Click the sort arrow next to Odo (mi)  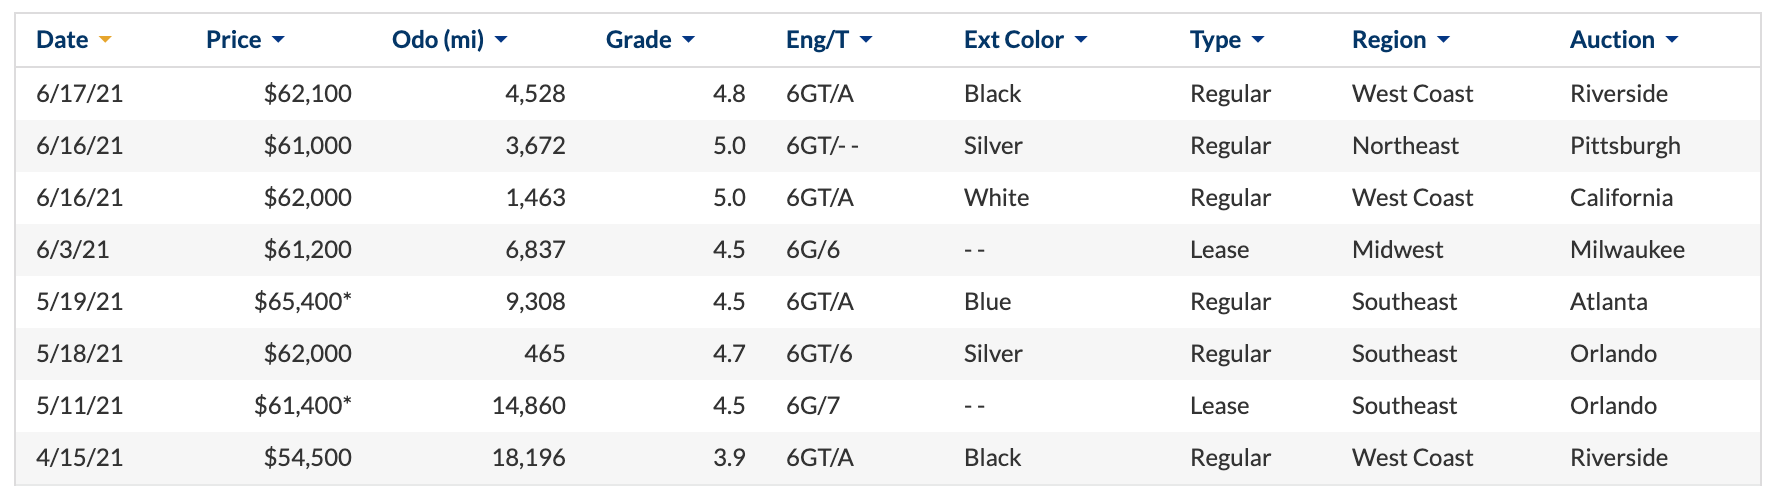click(x=501, y=40)
